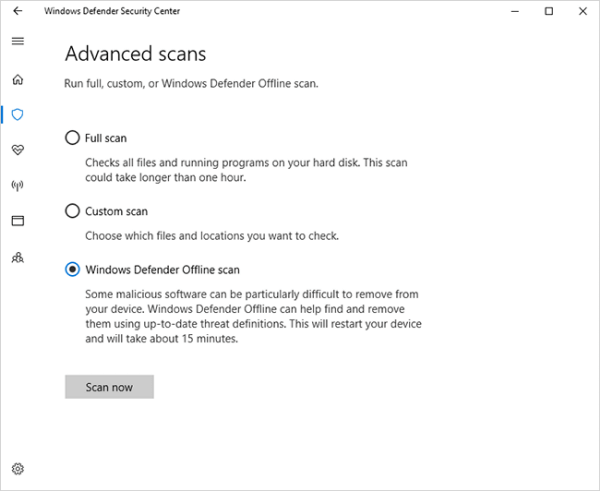
Task: Go back using the title bar arrow
Action: click(x=18, y=11)
